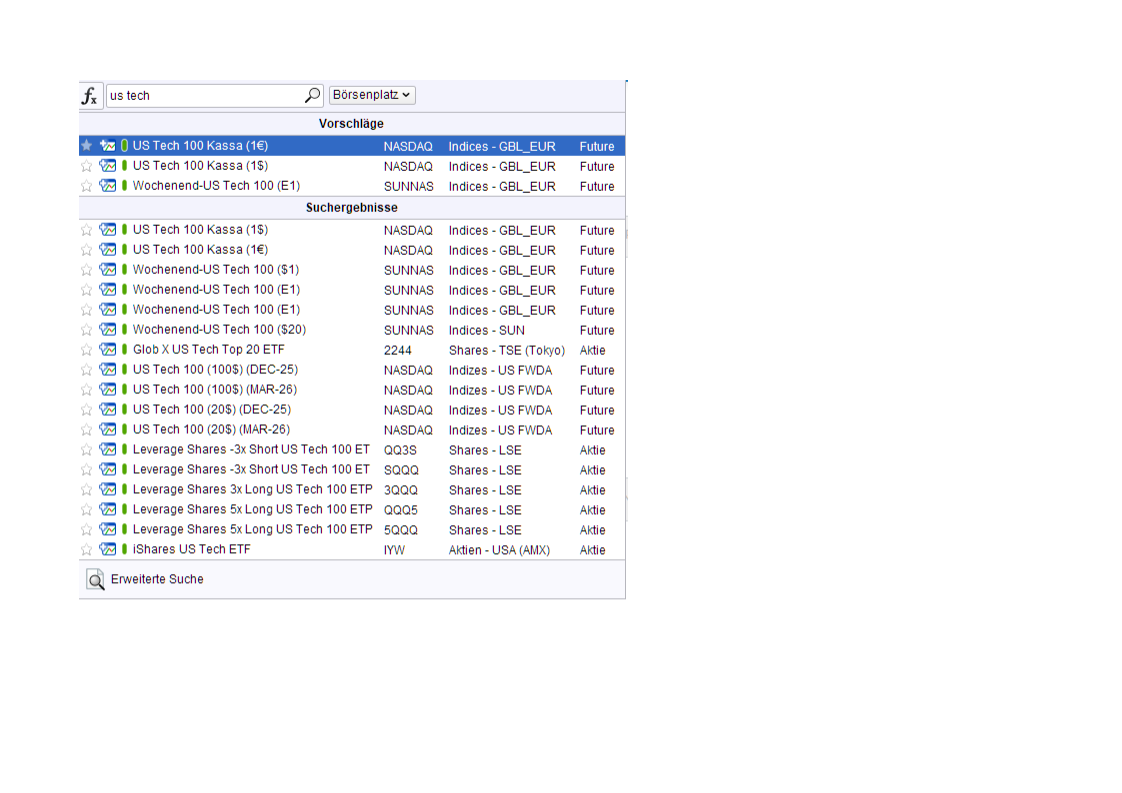Open chart icon for Kassa (1$) in Vorschläge

pyautogui.click(x=108, y=166)
